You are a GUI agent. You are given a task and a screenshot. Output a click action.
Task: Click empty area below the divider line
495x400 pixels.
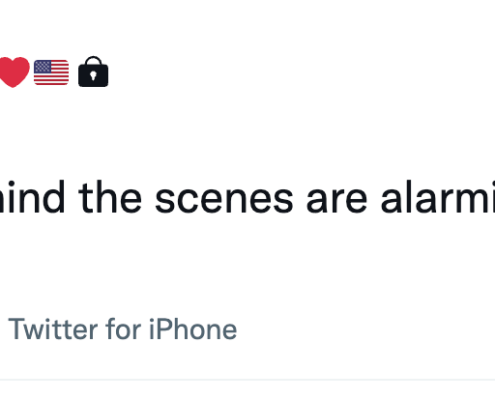click(247, 391)
